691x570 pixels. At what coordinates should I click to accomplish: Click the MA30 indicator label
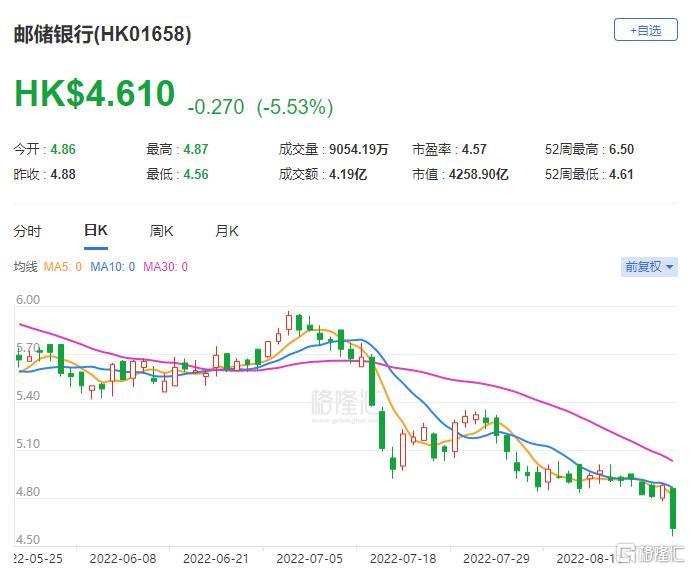tap(165, 267)
